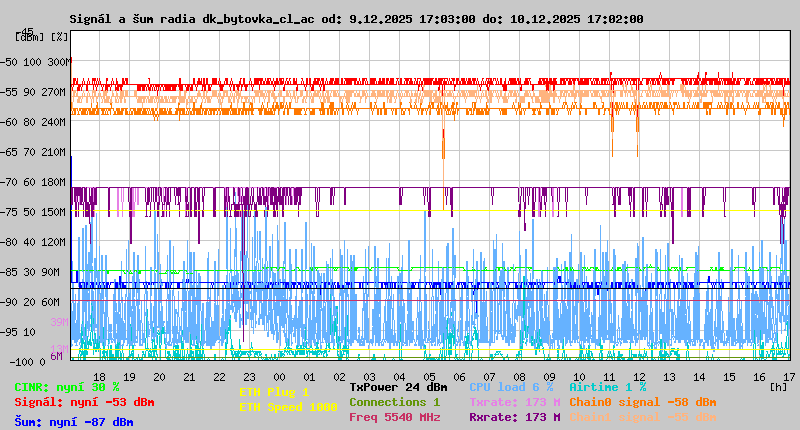Viewport: 800px width, 430px height.
Task: Click the '11' hour tick on x-axis
Action: click(x=609, y=377)
